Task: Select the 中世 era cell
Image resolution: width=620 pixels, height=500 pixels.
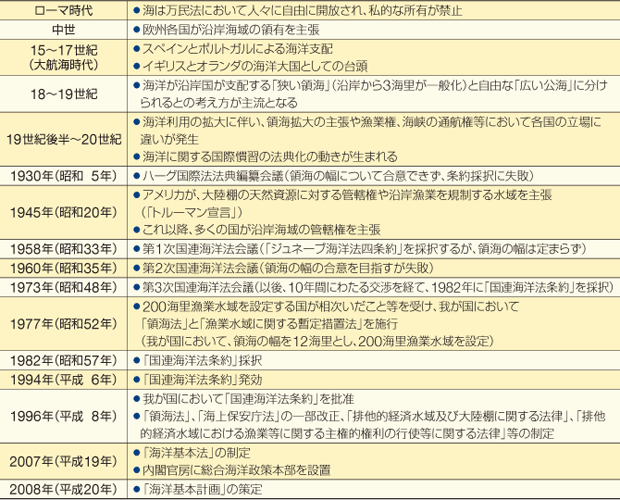Action: pos(65,29)
